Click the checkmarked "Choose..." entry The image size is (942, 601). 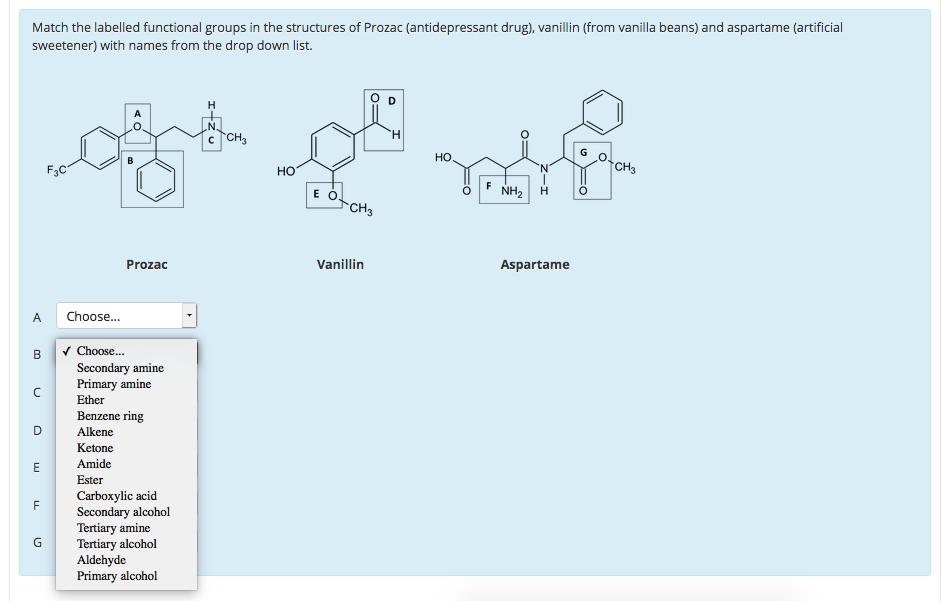click(x=100, y=350)
